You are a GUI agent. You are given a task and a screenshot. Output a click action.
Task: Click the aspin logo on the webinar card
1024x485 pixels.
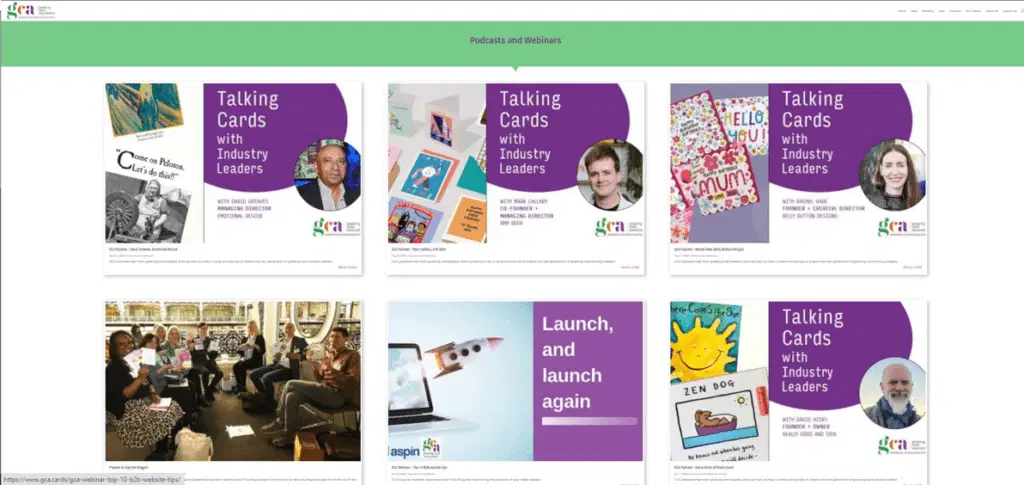tap(403, 448)
